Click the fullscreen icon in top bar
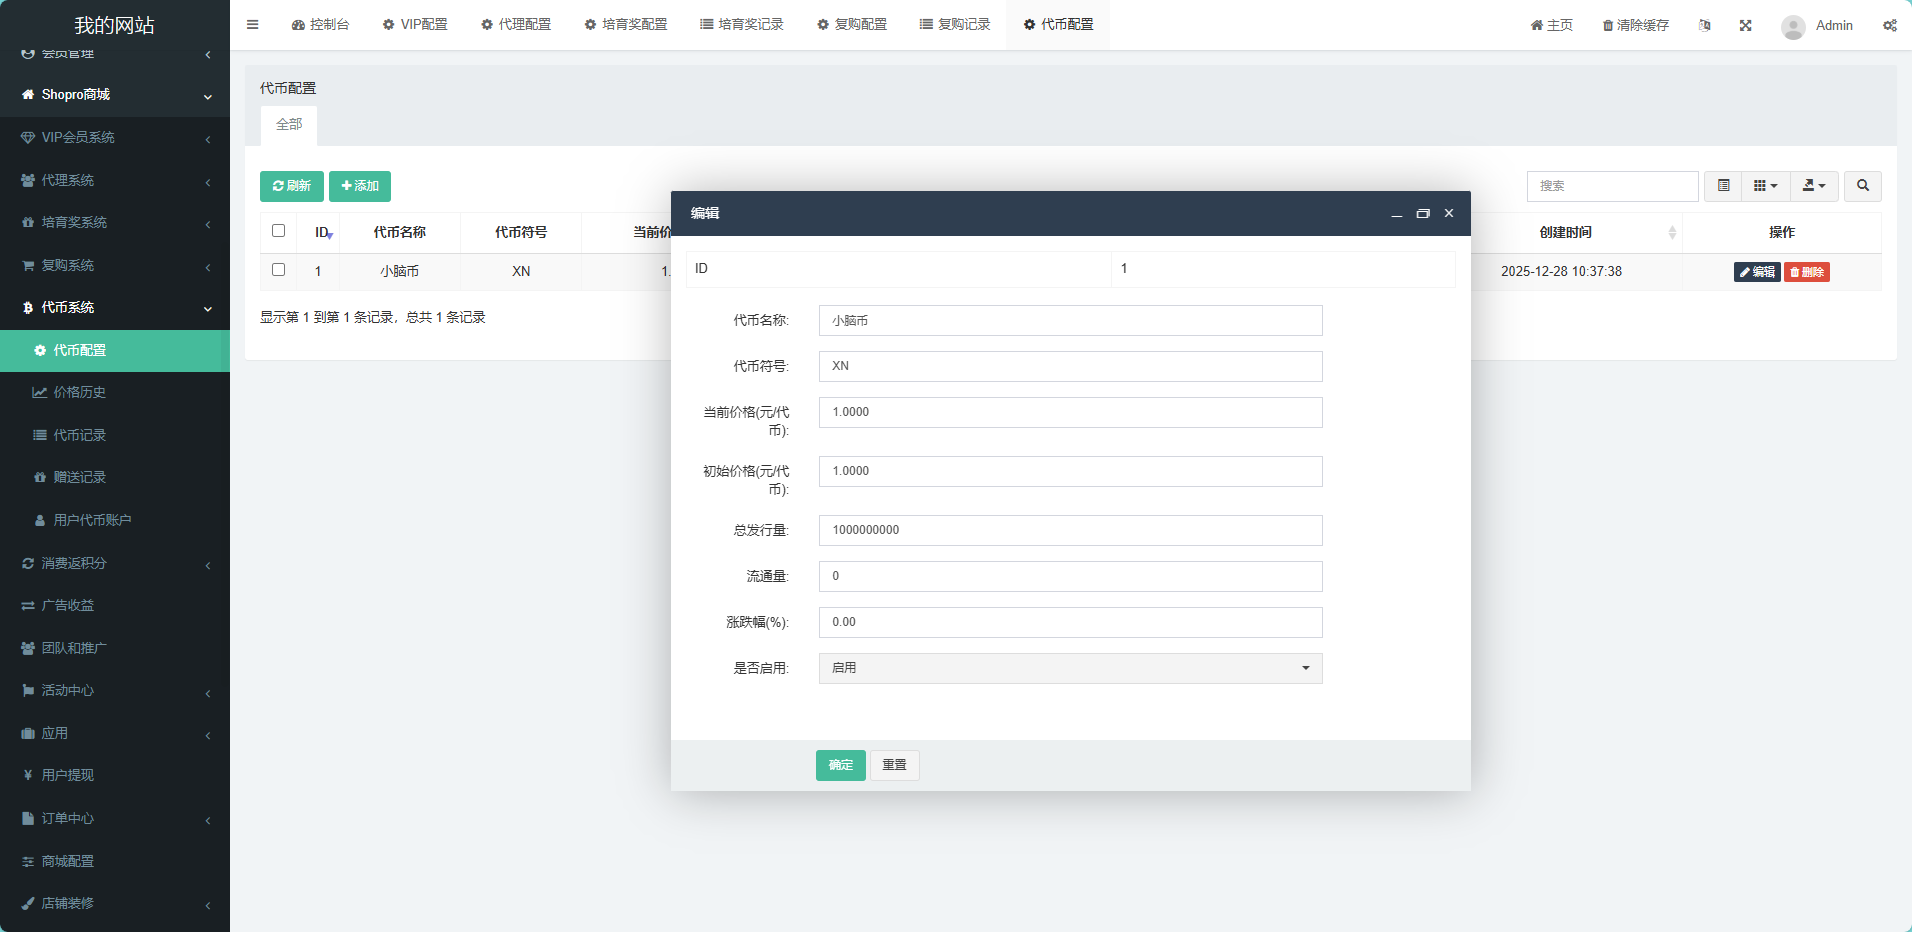Image resolution: width=1912 pixels, height=932 pixels. click(x=1745, y=25)
